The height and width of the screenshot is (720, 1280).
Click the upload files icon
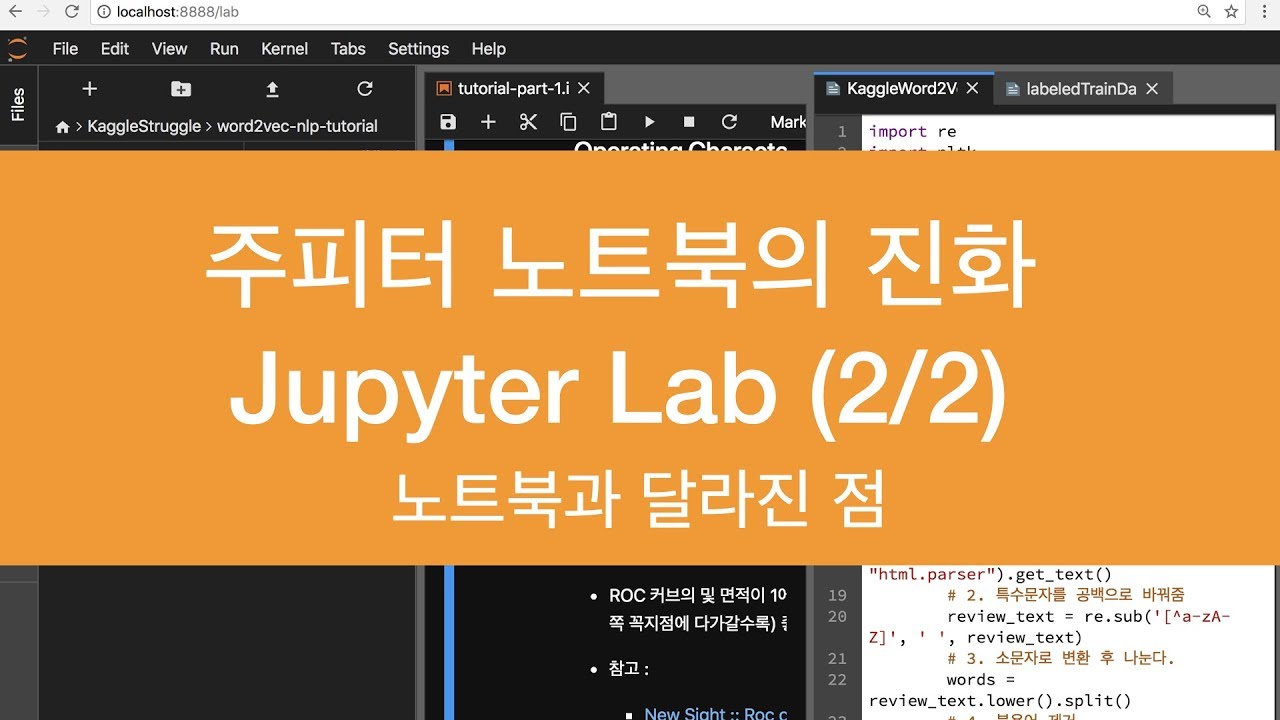coord(272,89)
